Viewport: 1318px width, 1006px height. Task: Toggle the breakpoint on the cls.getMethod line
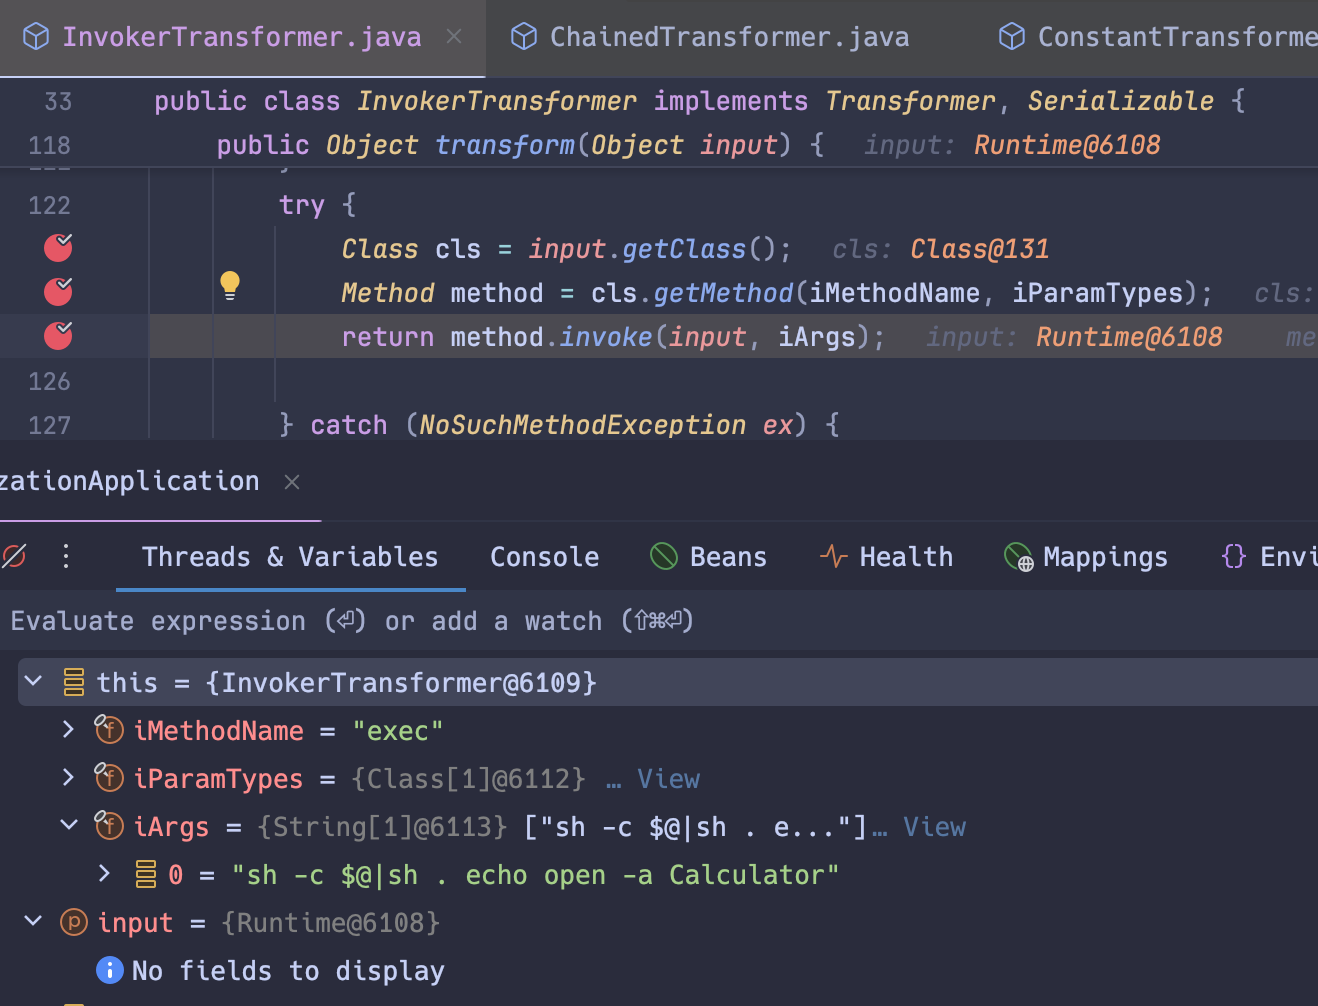pyautogui.click(x=57, y=292)
